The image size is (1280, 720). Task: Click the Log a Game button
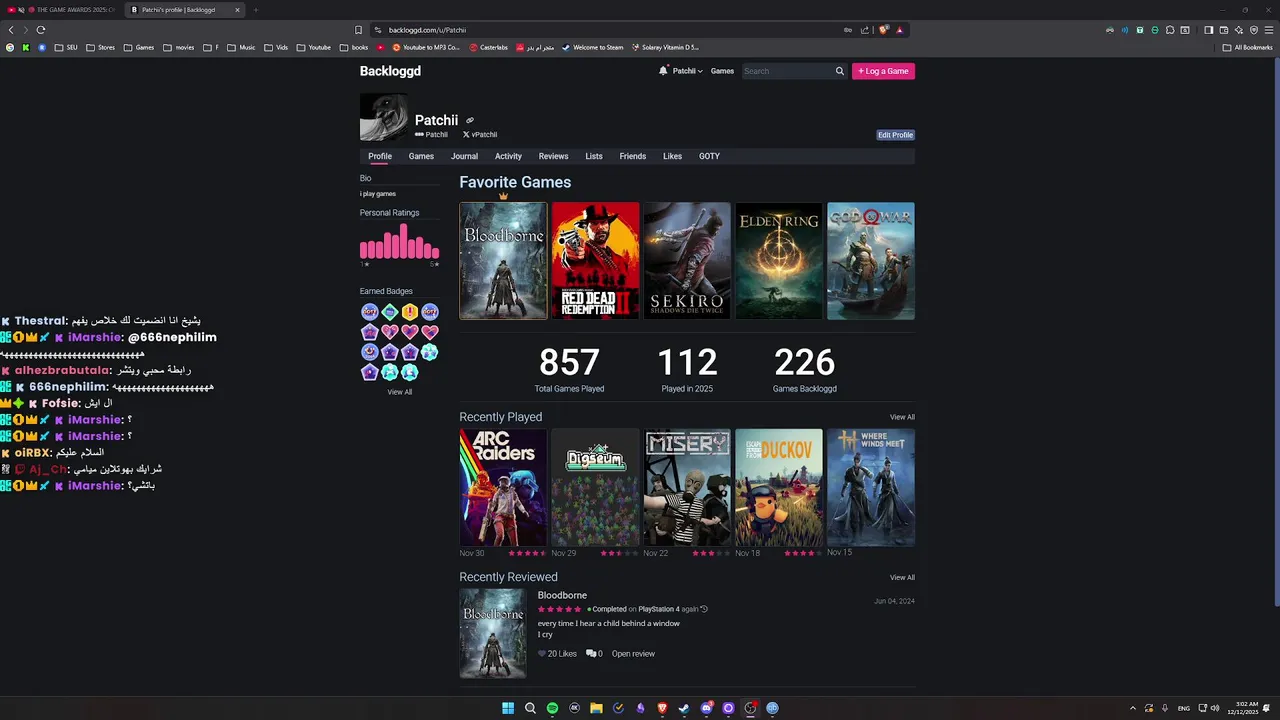[883, 71]
